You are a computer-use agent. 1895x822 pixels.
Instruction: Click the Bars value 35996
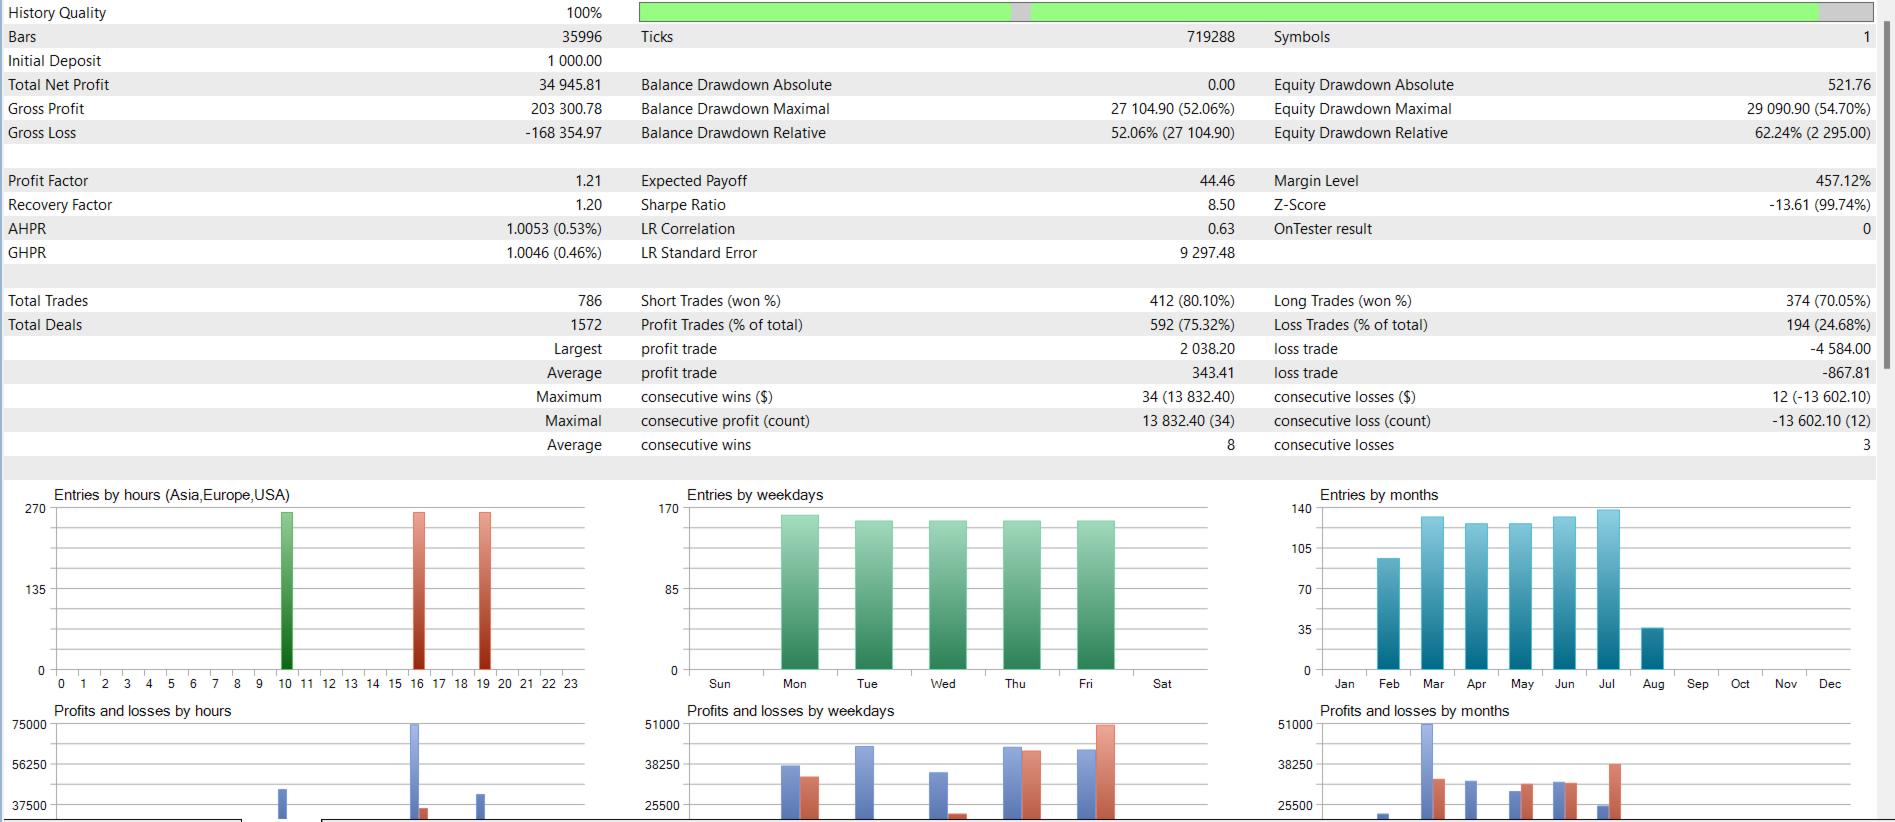click(582, 37)
